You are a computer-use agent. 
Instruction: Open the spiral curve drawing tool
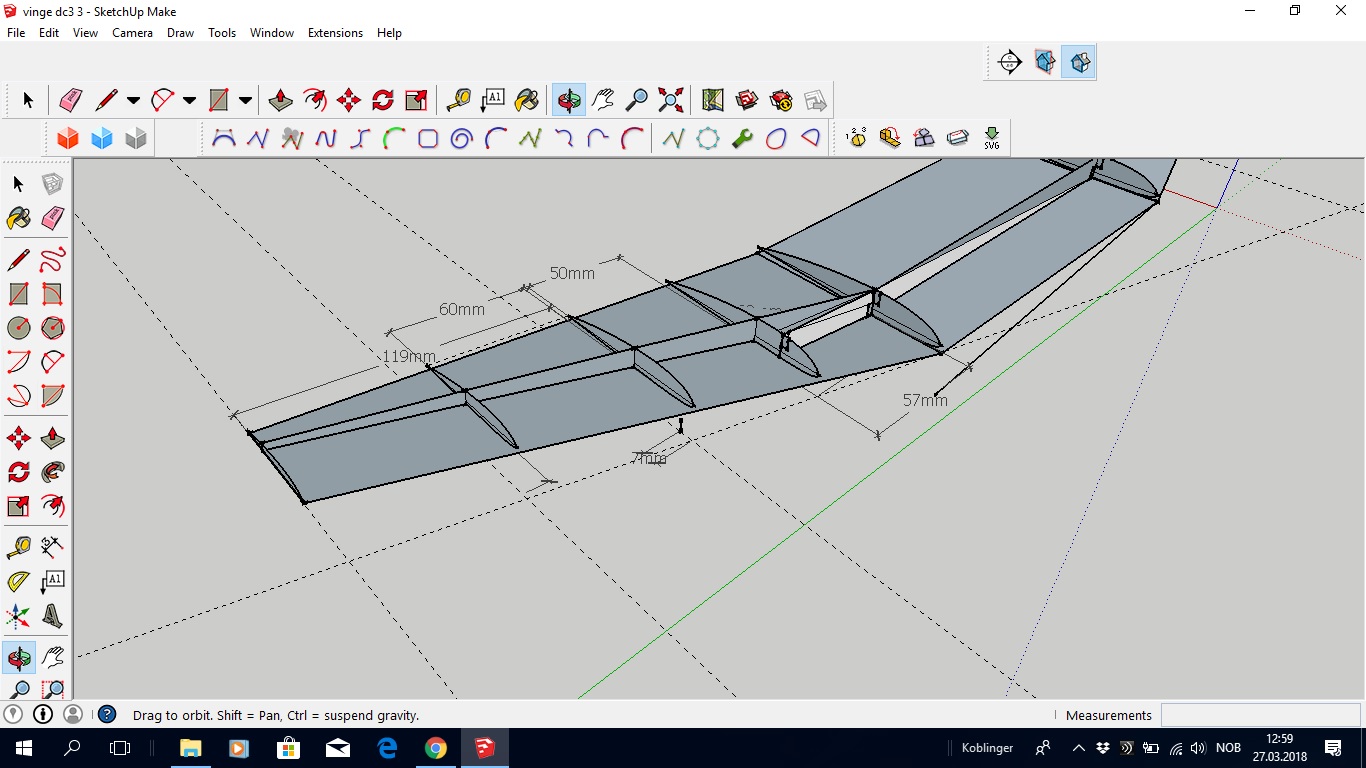click(x=461, y=139)
